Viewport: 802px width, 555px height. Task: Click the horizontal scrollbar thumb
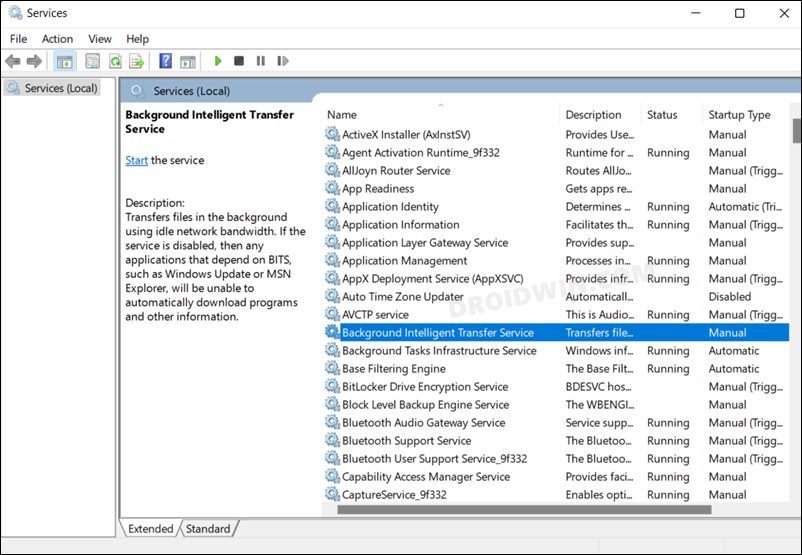click(x=524, y=509)
